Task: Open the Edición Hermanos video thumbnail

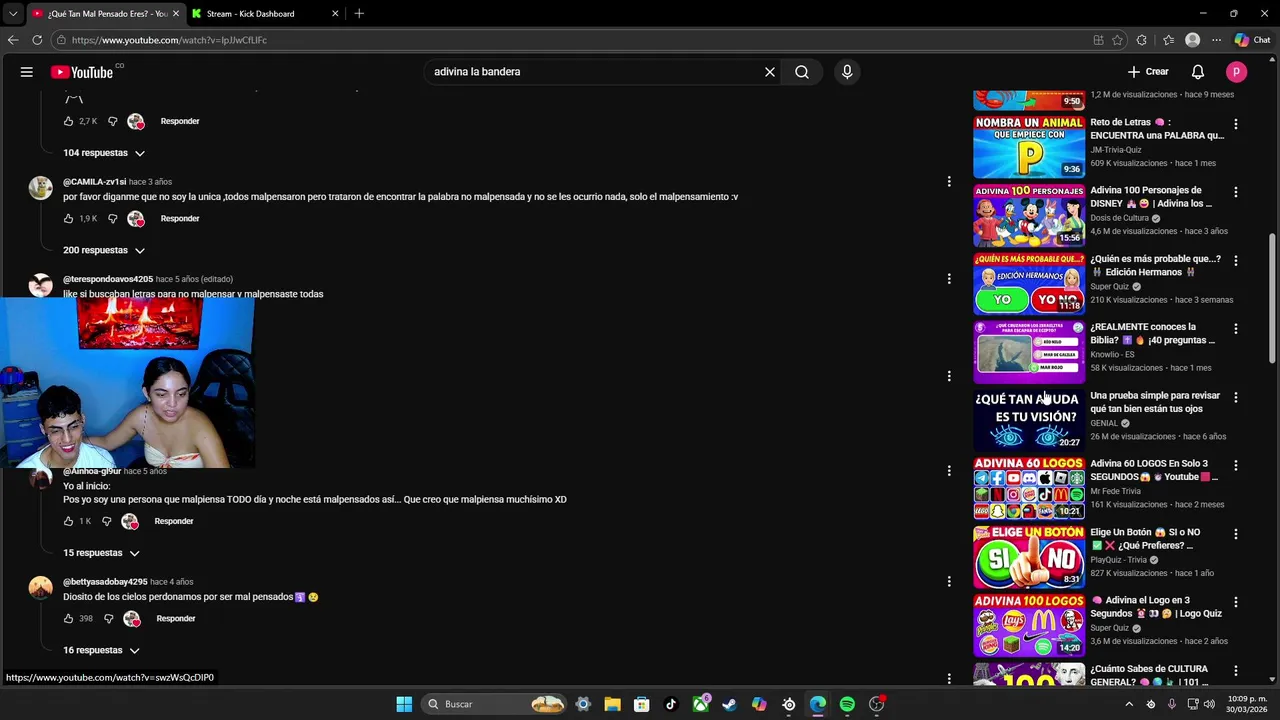Action: [1029, 283]
